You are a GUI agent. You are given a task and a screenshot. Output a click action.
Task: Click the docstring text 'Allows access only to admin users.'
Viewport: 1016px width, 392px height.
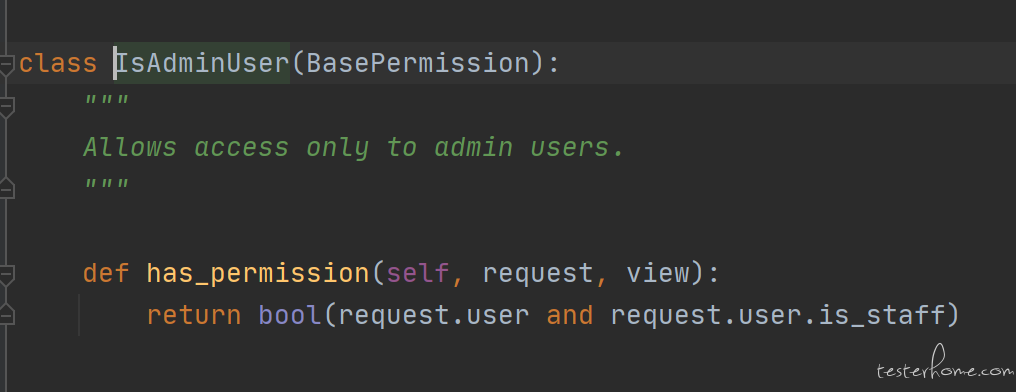(x=354, y=148)
